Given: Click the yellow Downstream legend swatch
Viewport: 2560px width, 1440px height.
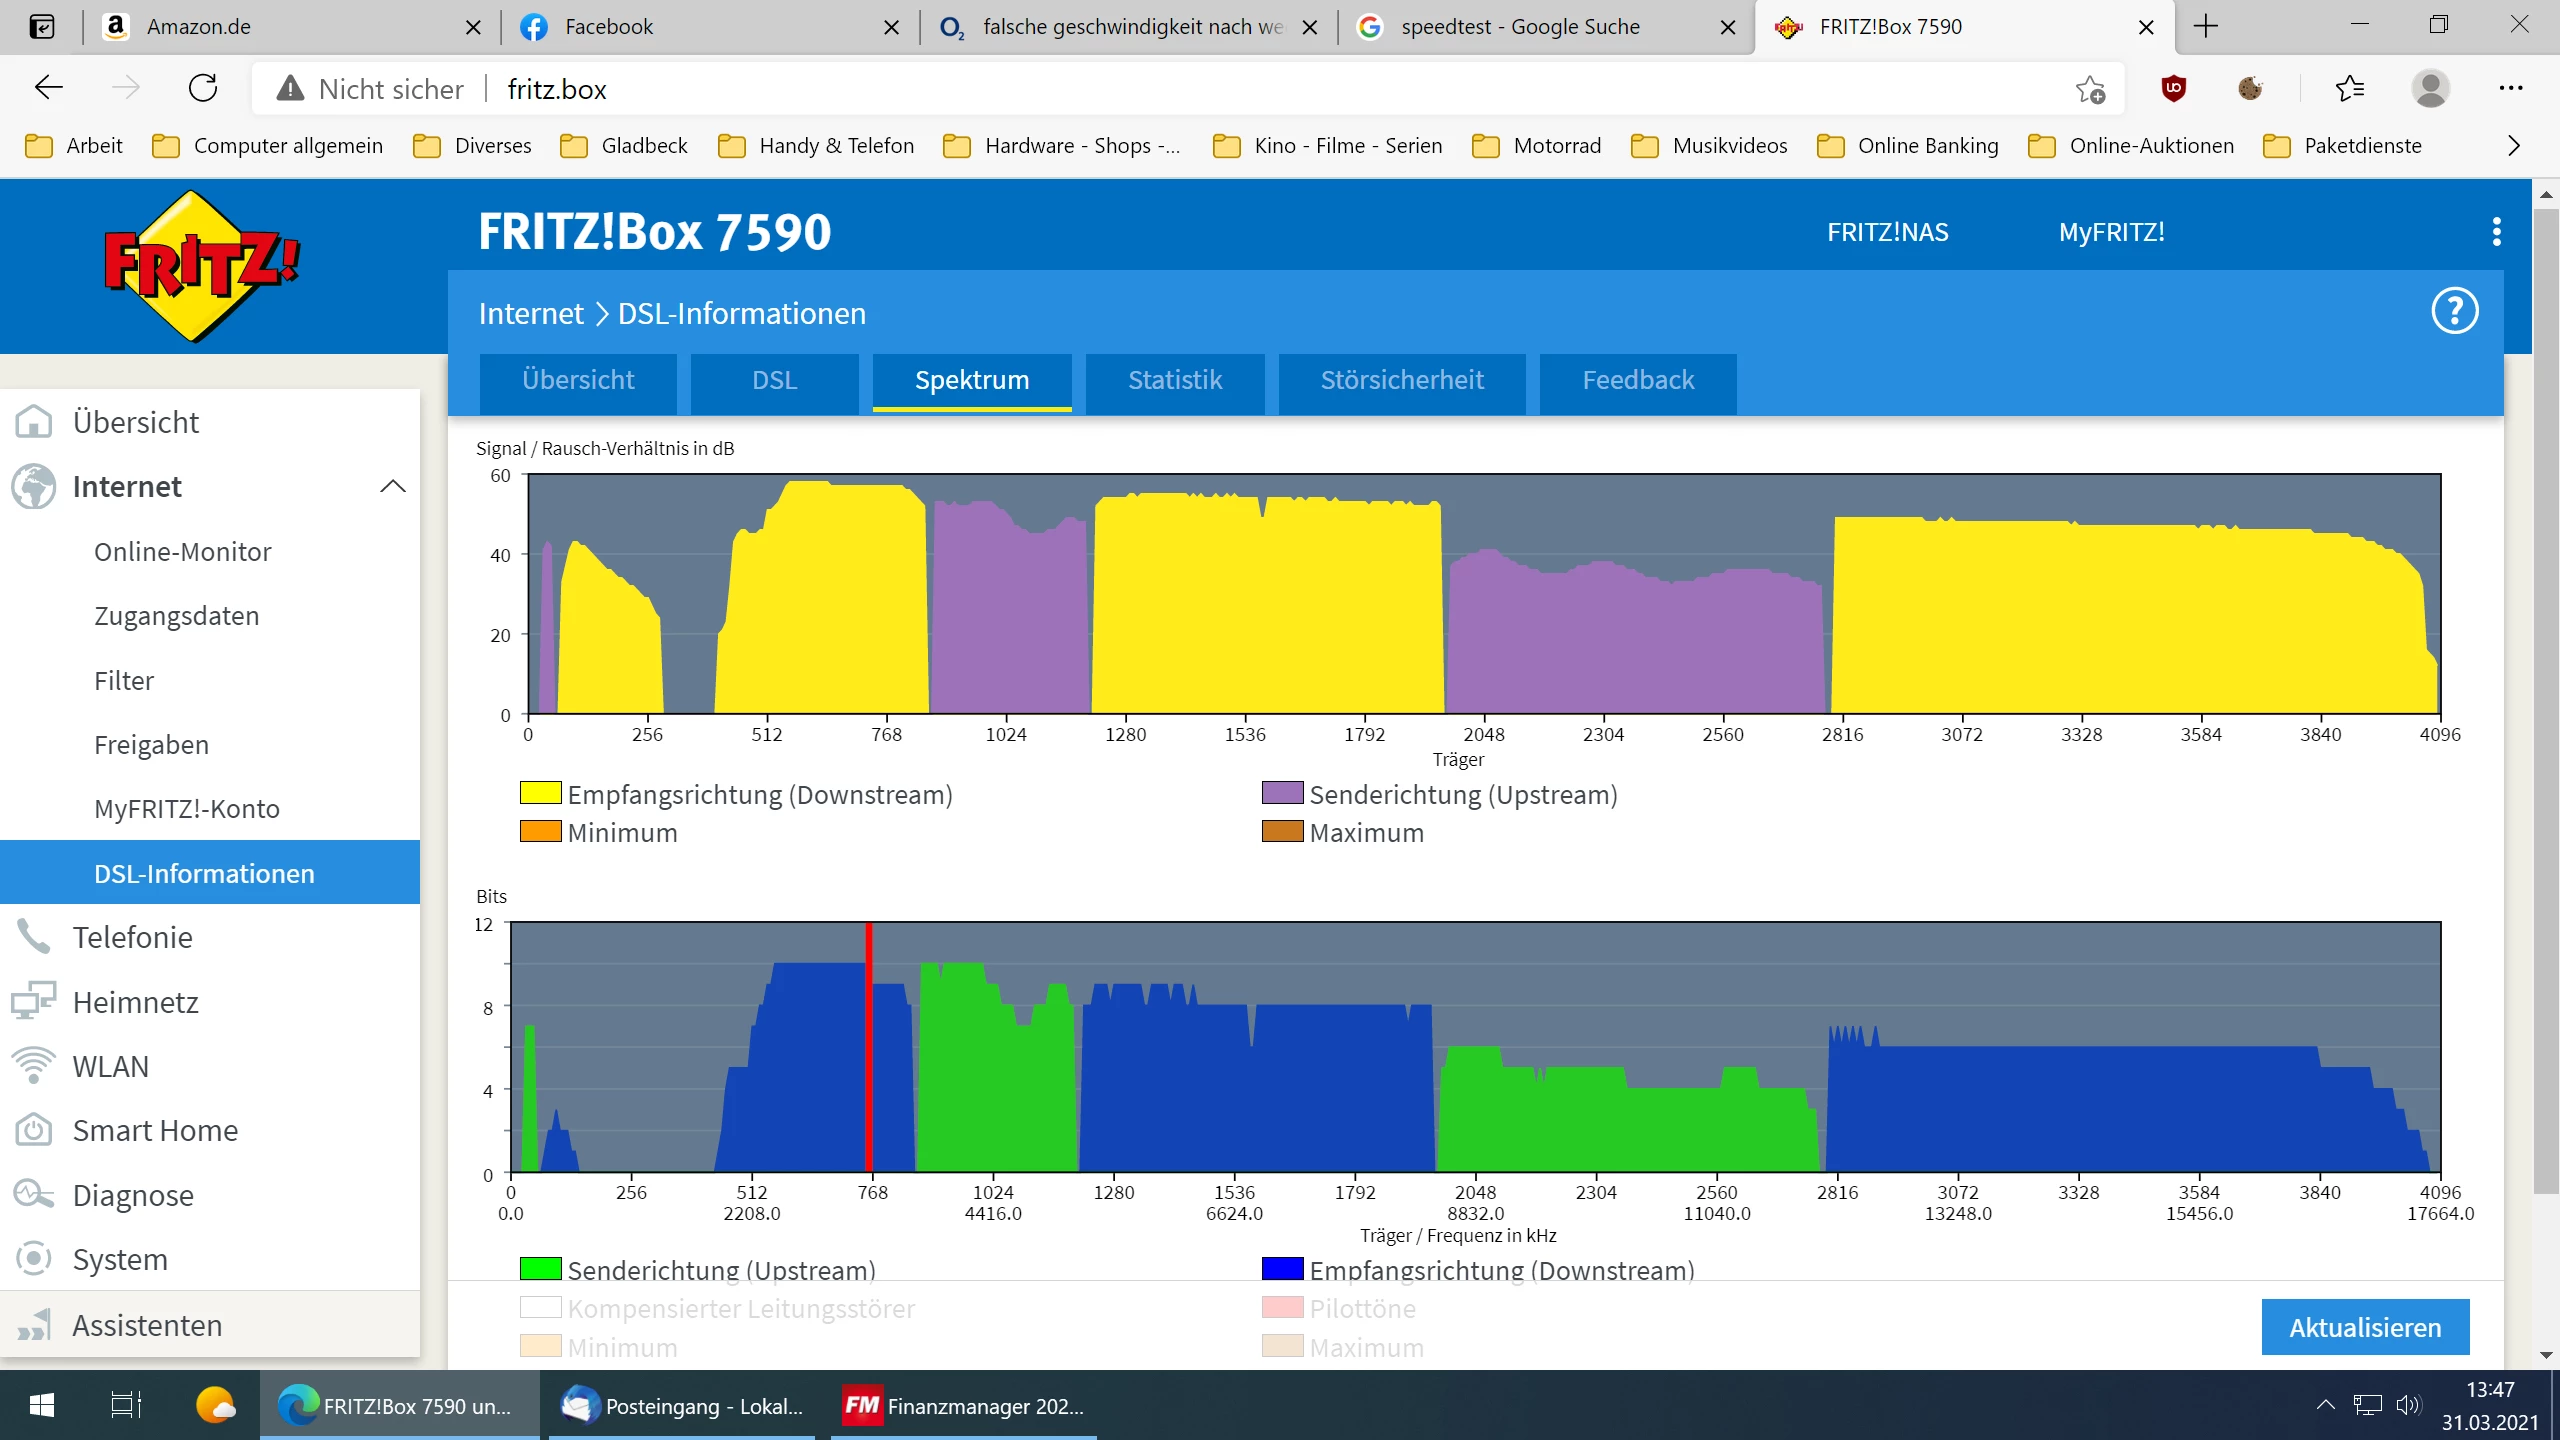Looking at the screenshot, I should [x=540, y=794].
